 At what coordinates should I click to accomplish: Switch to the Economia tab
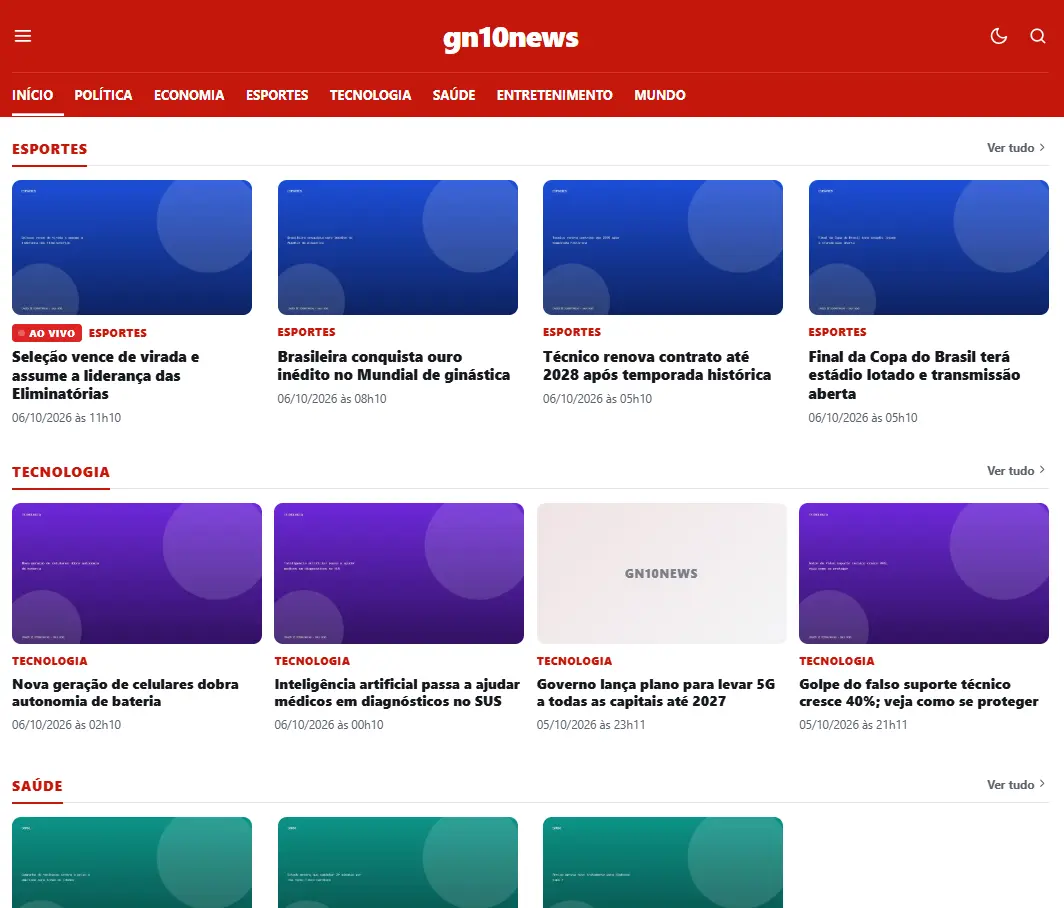(x=189, y=95)
